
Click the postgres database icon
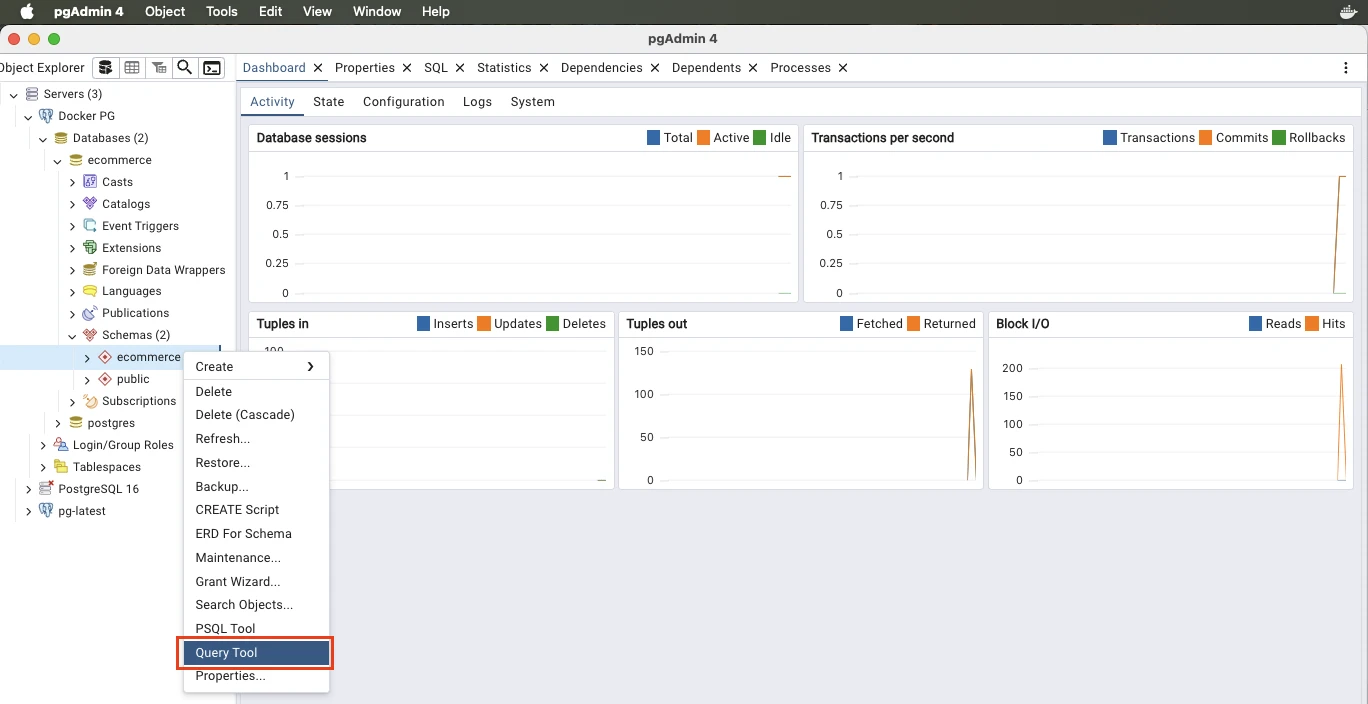point(76,423)
